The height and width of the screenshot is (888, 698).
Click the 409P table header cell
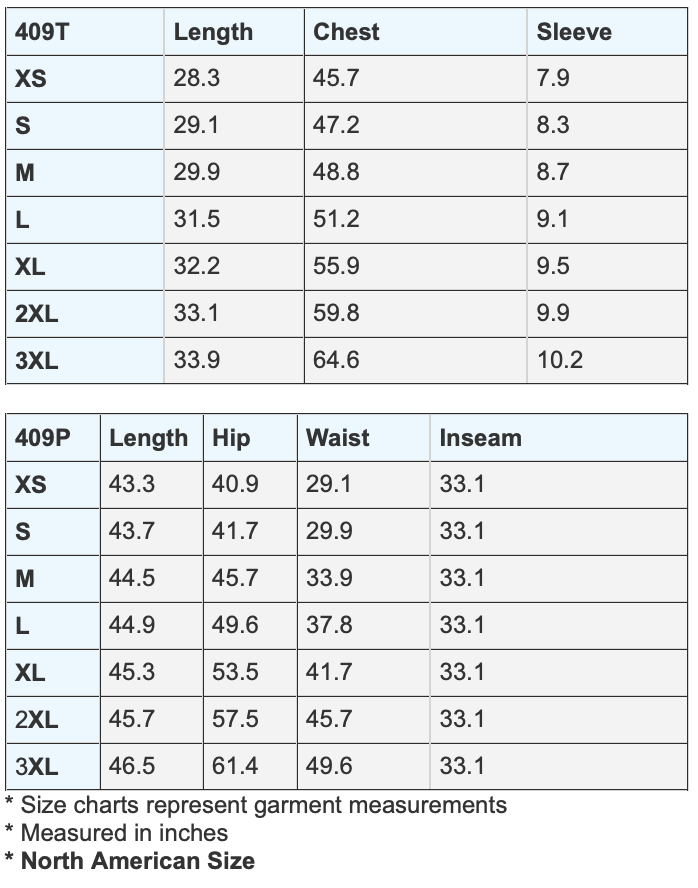[x=44, y=438]
